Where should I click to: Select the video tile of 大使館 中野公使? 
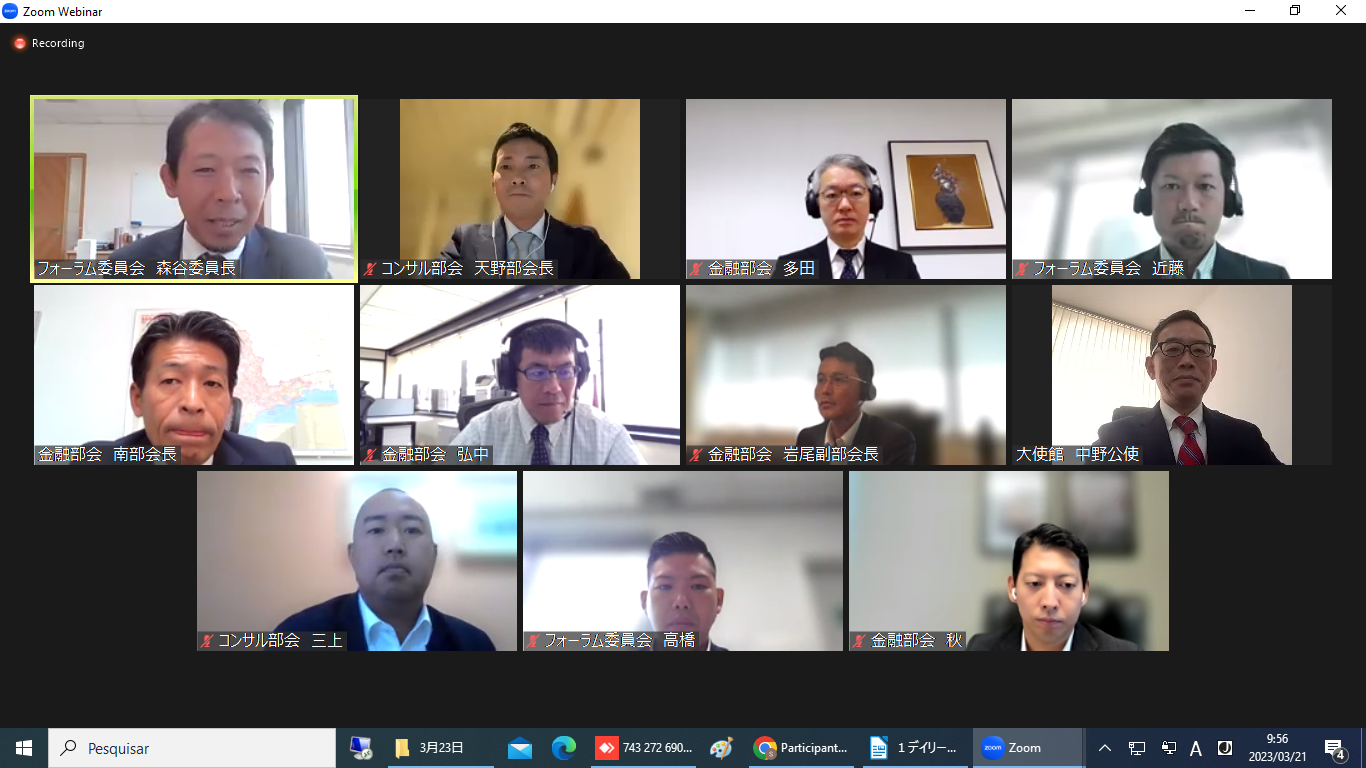[1171, 375]
